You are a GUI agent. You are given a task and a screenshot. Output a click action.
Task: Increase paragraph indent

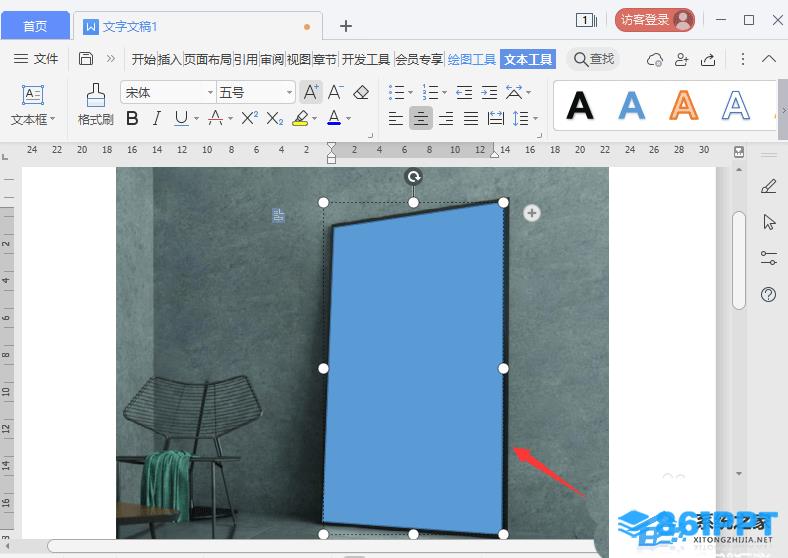point(489,92)
